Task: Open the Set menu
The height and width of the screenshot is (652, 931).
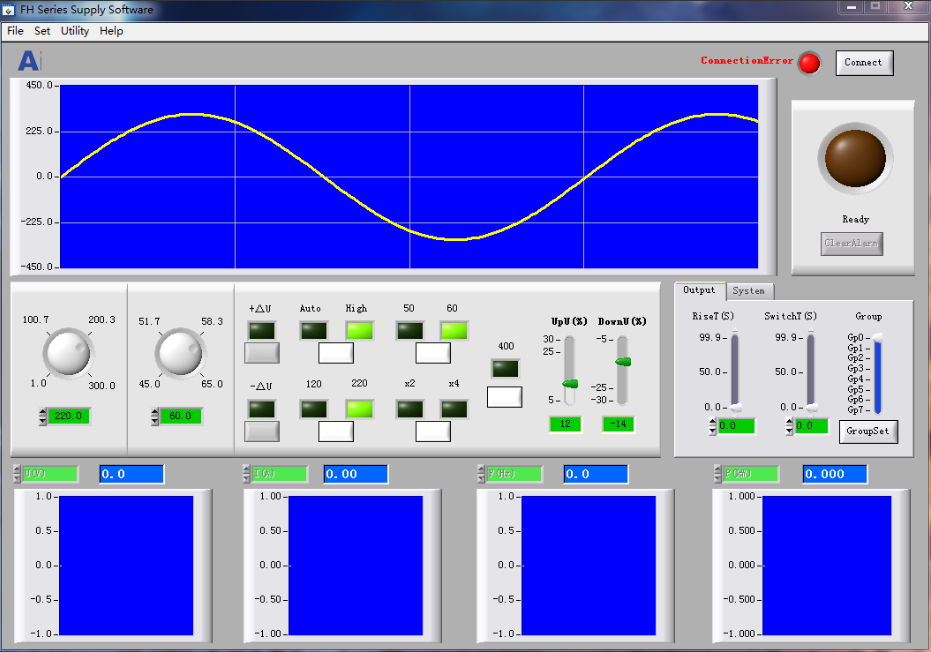Action: [42, 31]
